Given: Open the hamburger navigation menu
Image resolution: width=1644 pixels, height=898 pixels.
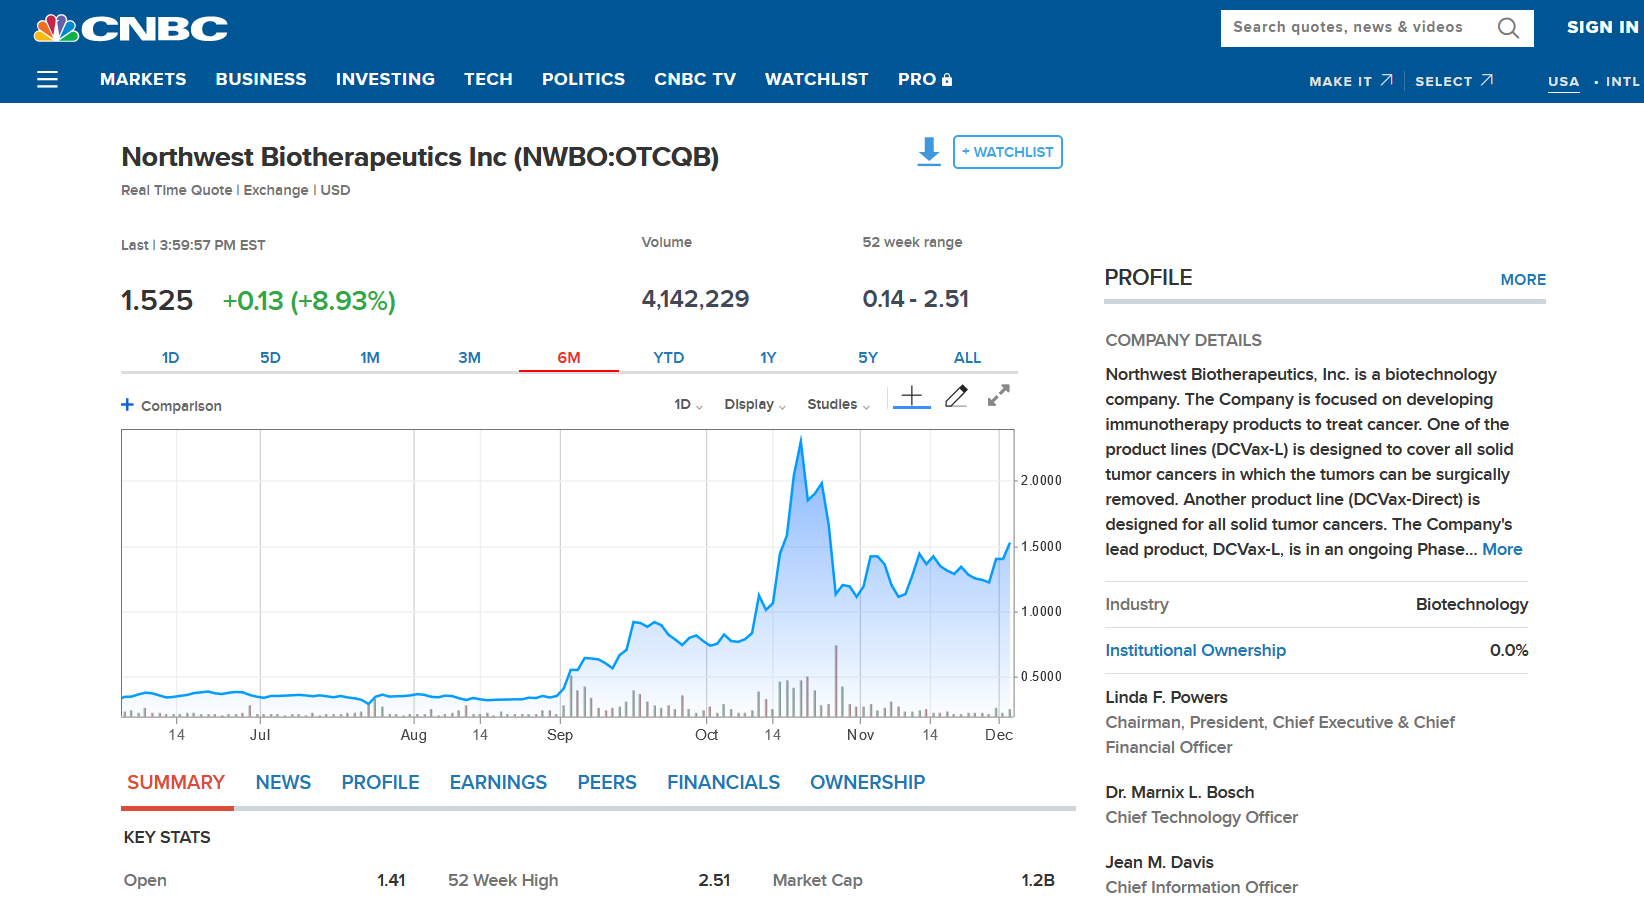Looking at the screenshot, I should [x=47, y=79].
